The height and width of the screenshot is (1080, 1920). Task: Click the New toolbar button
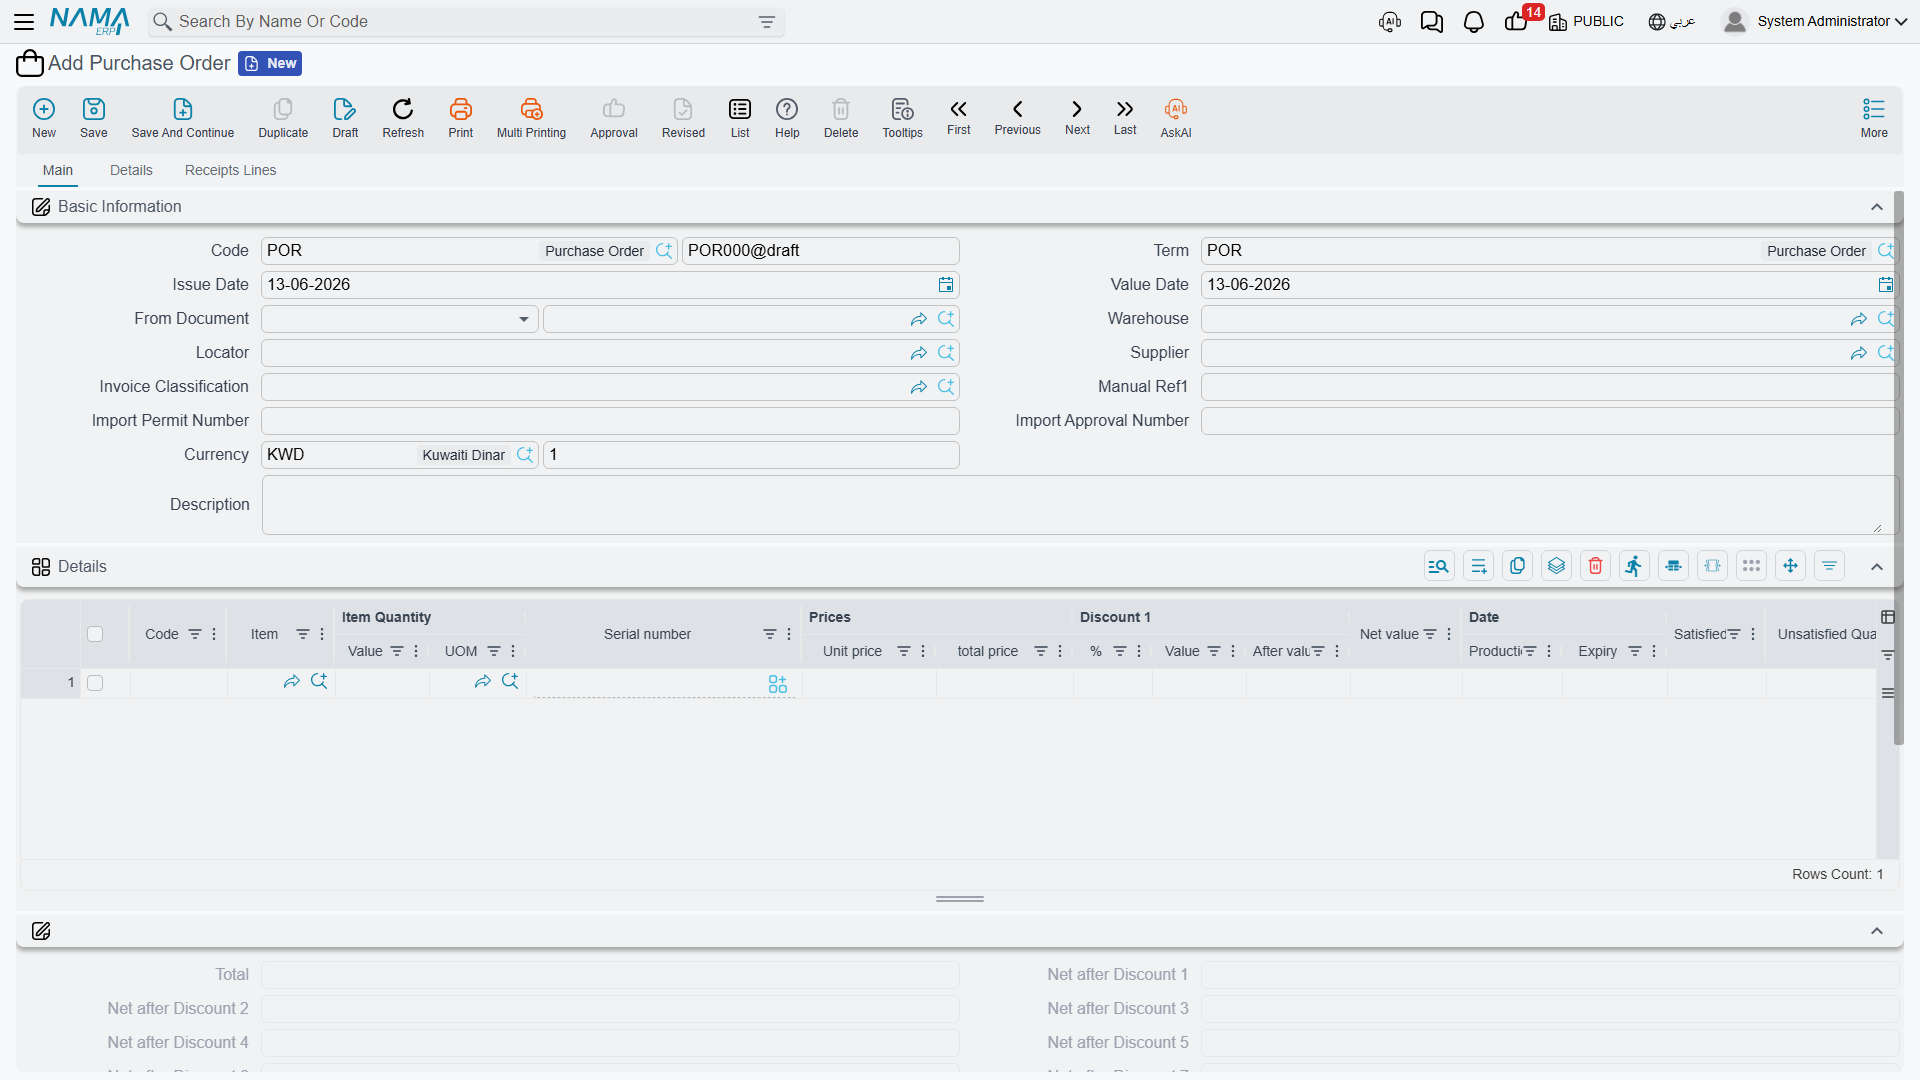(44, 118)
